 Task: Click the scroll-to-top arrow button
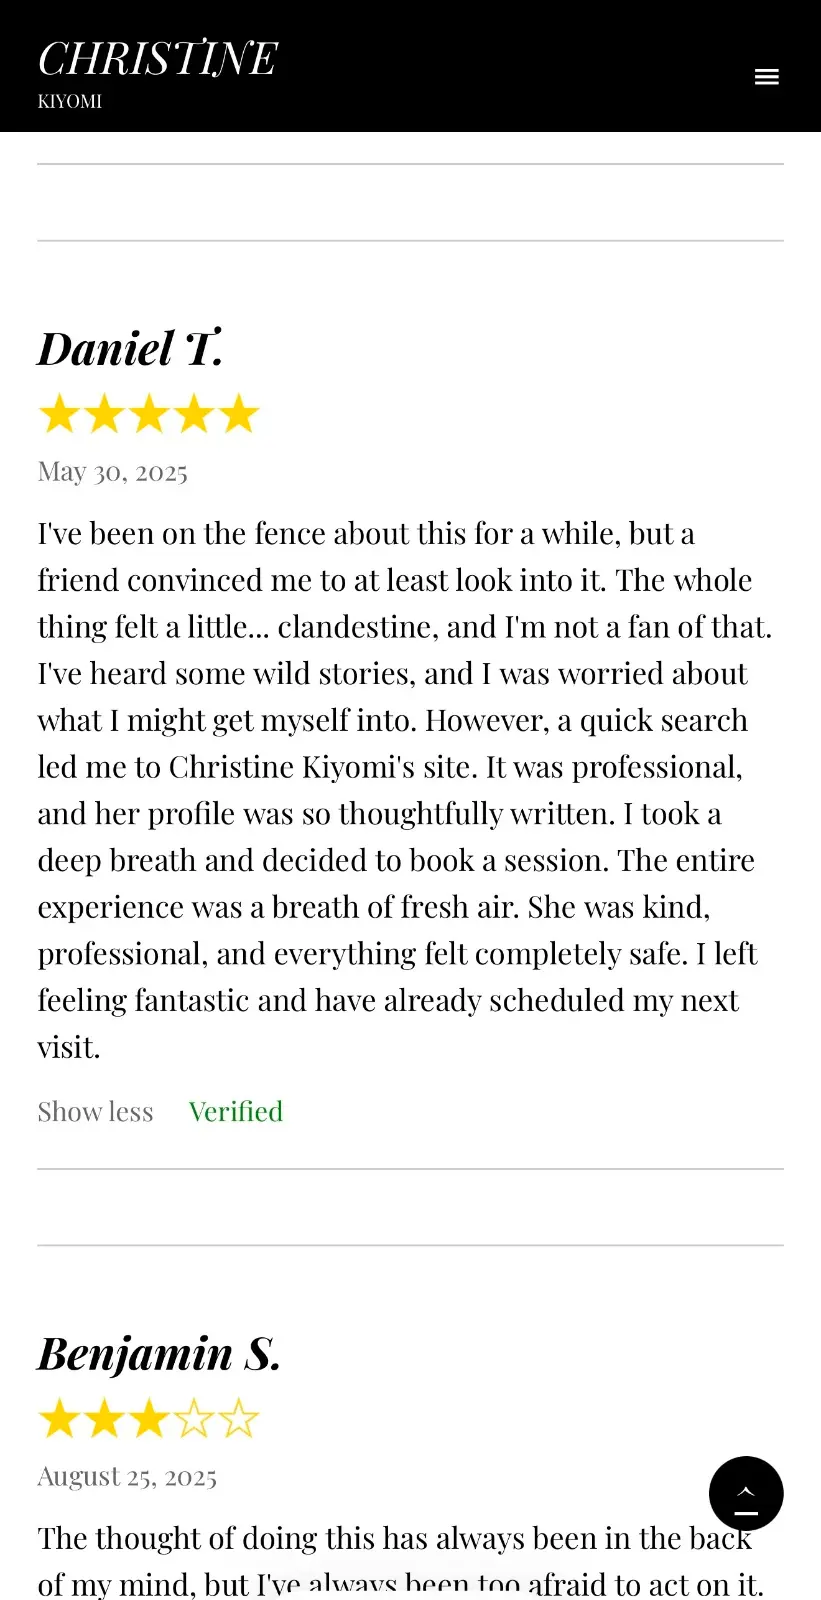click(x=746, y=1493)
